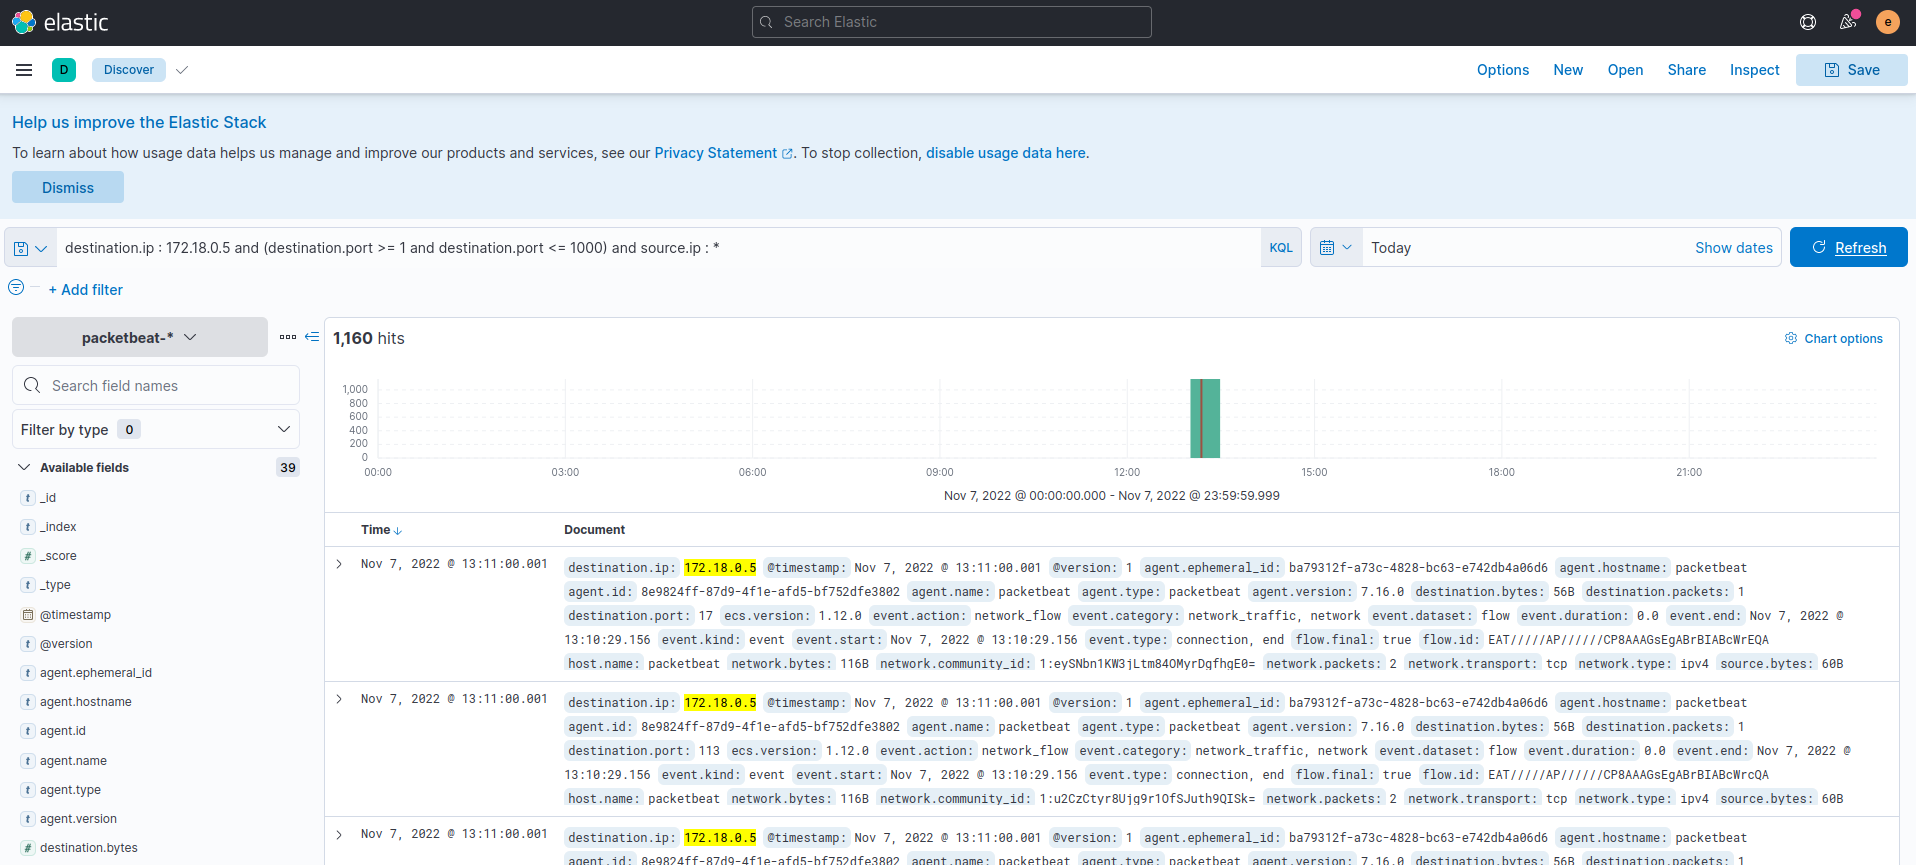Click the 1,160 hits count

(369, 339)
